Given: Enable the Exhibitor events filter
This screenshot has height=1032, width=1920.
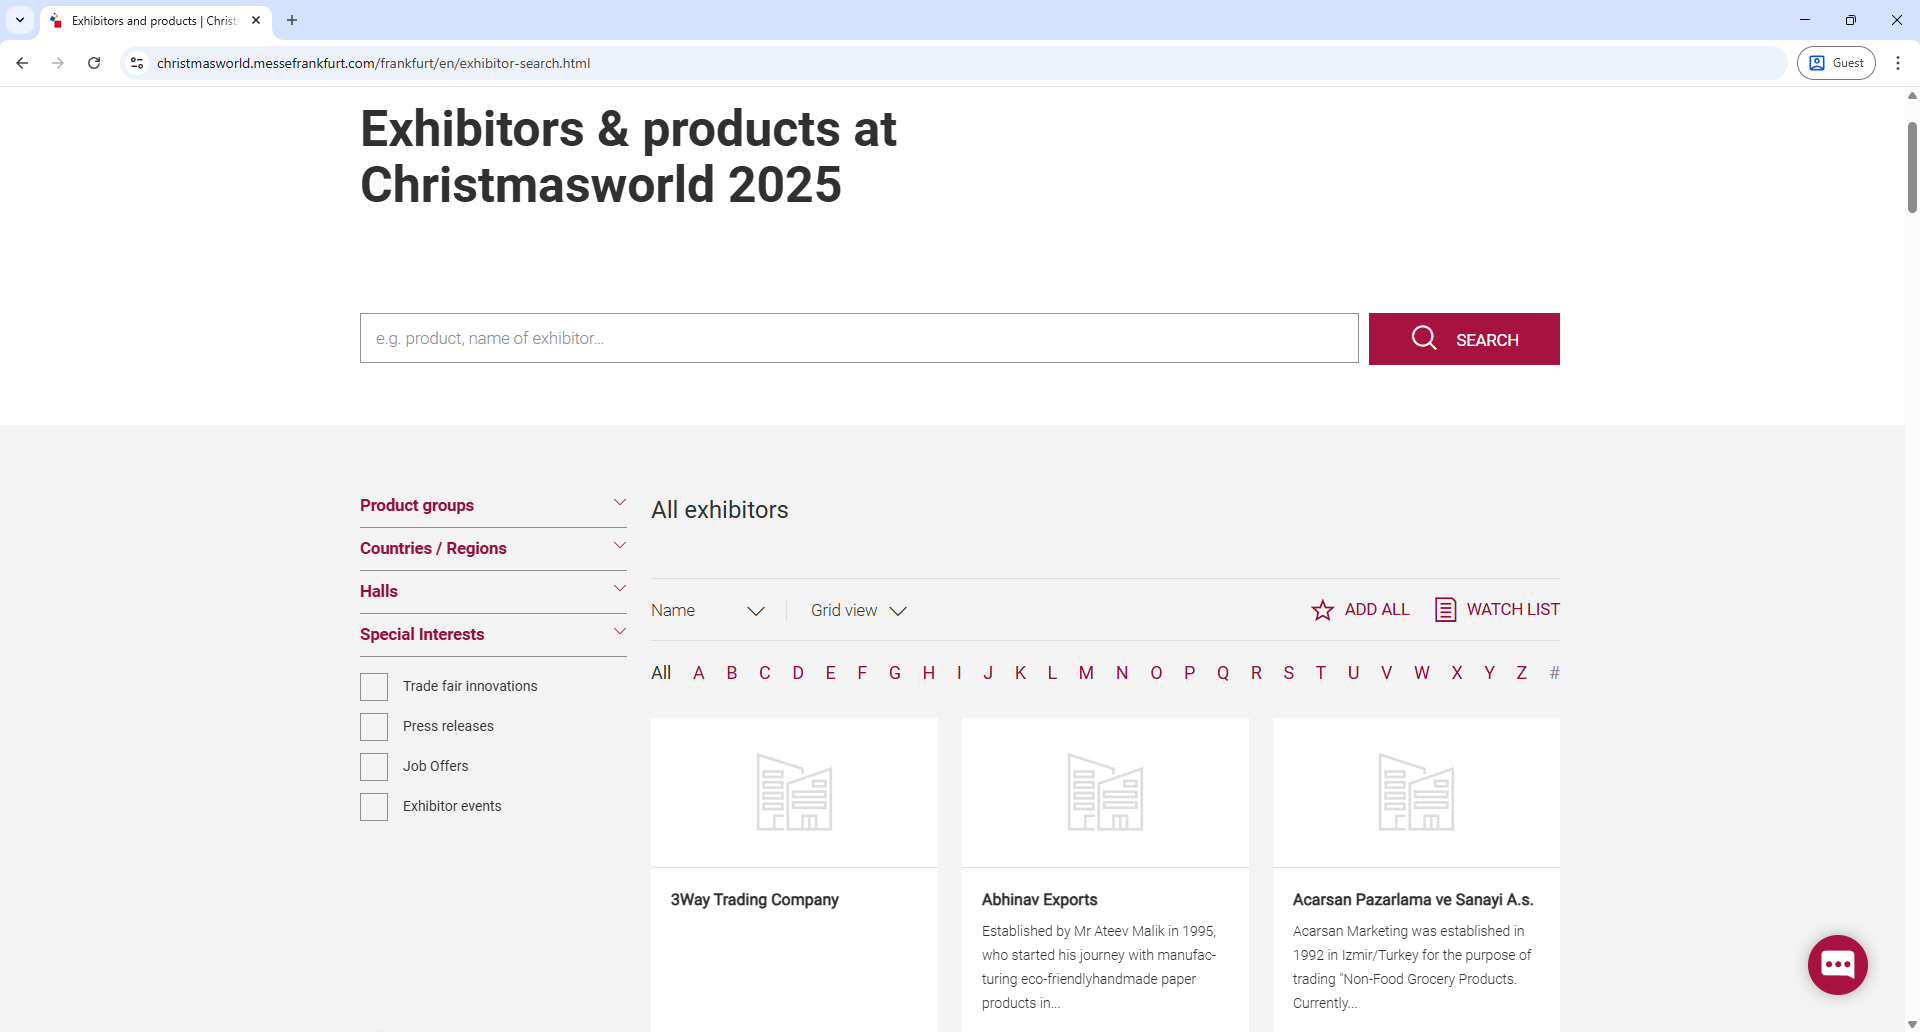Looking at the screenshot, I should point(373,806).
